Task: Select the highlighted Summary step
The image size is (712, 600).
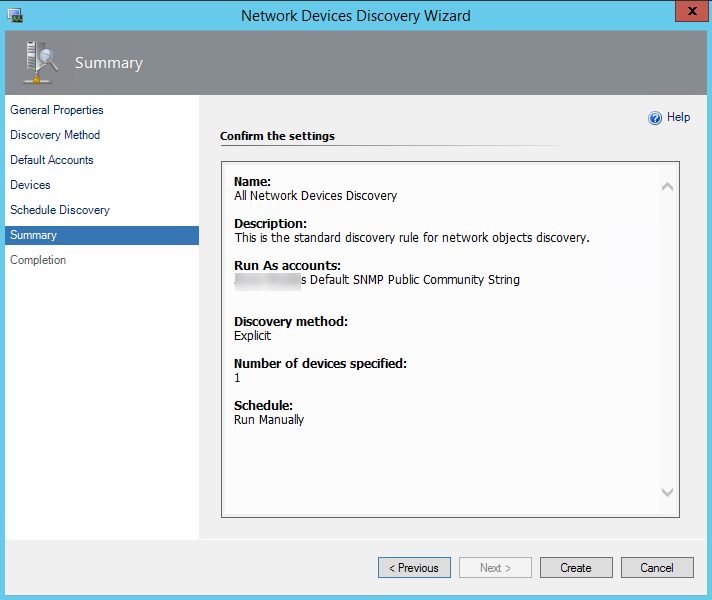Action: click(x=34, y=235)
